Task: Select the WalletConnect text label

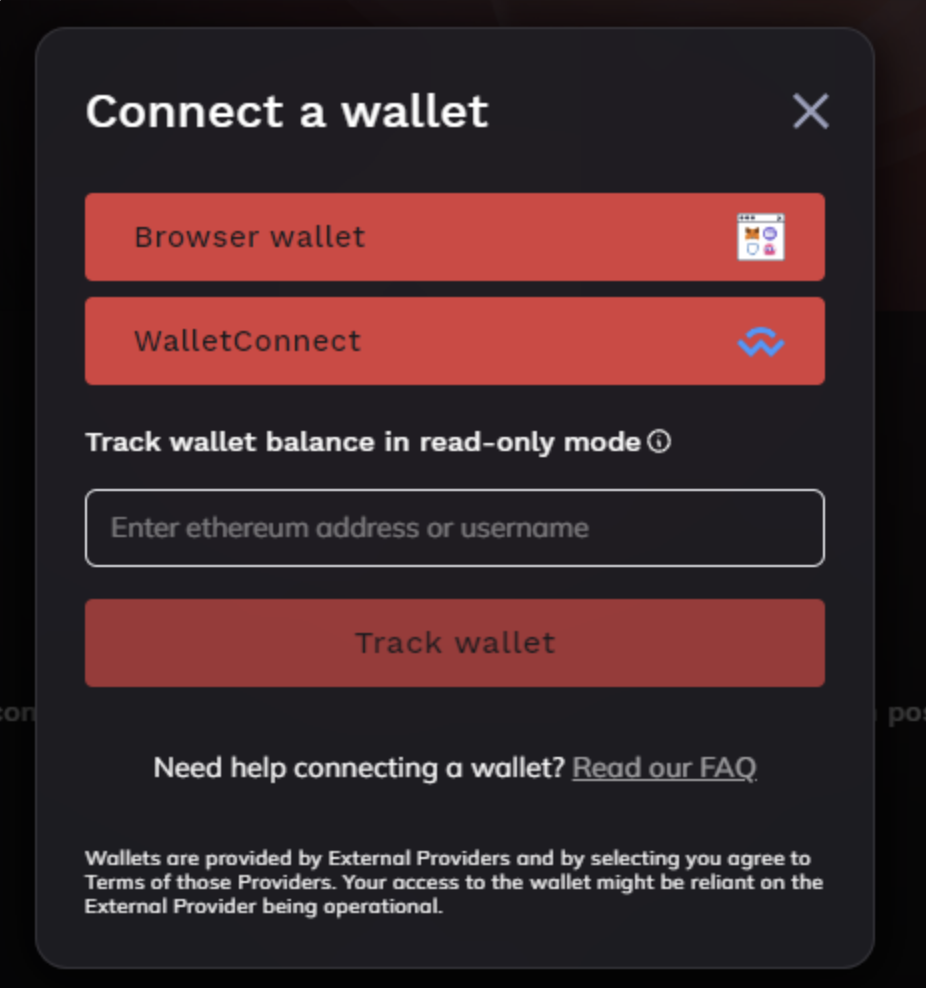Action: pos(248,341)
